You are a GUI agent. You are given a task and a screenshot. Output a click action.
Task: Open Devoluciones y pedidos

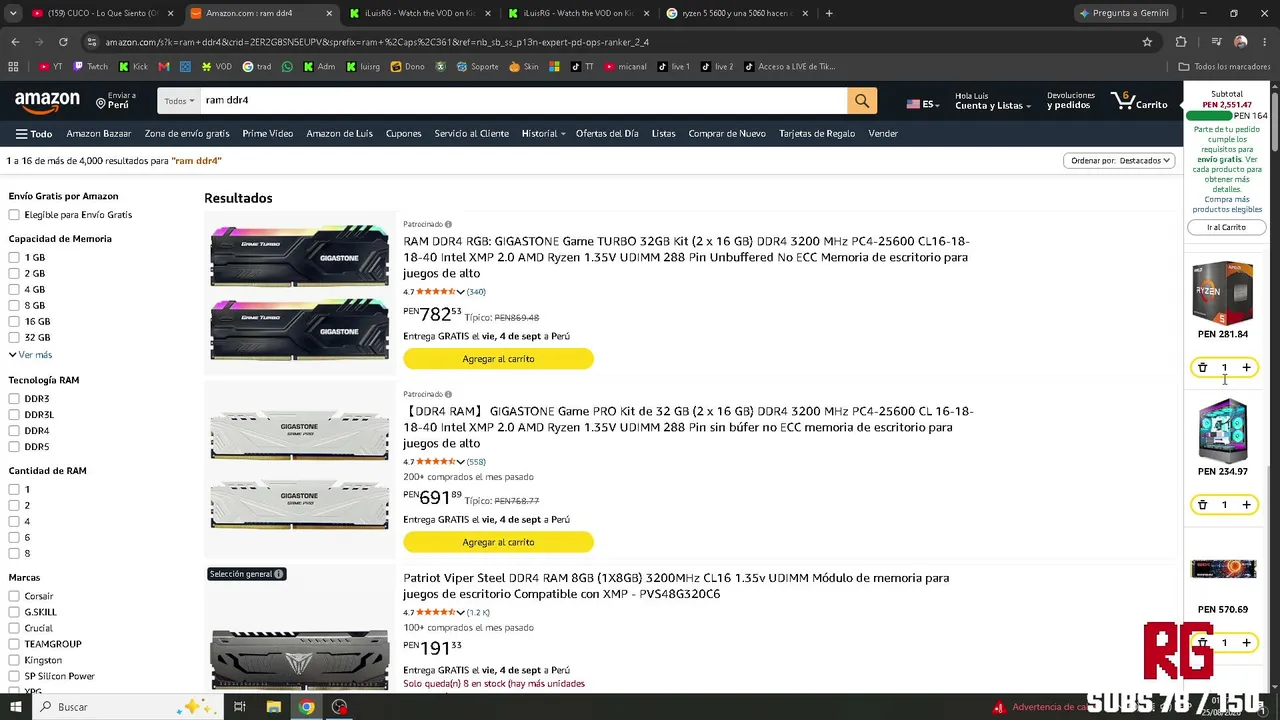pos(1070,101)
